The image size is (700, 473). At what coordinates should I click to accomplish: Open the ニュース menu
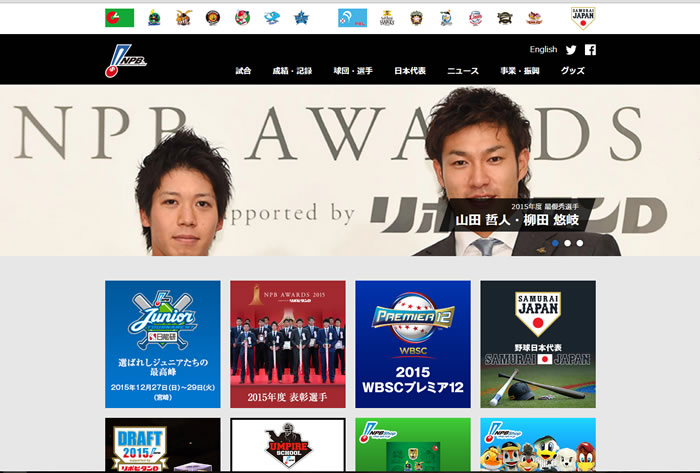pyautogui.click(x=463, y=71)
